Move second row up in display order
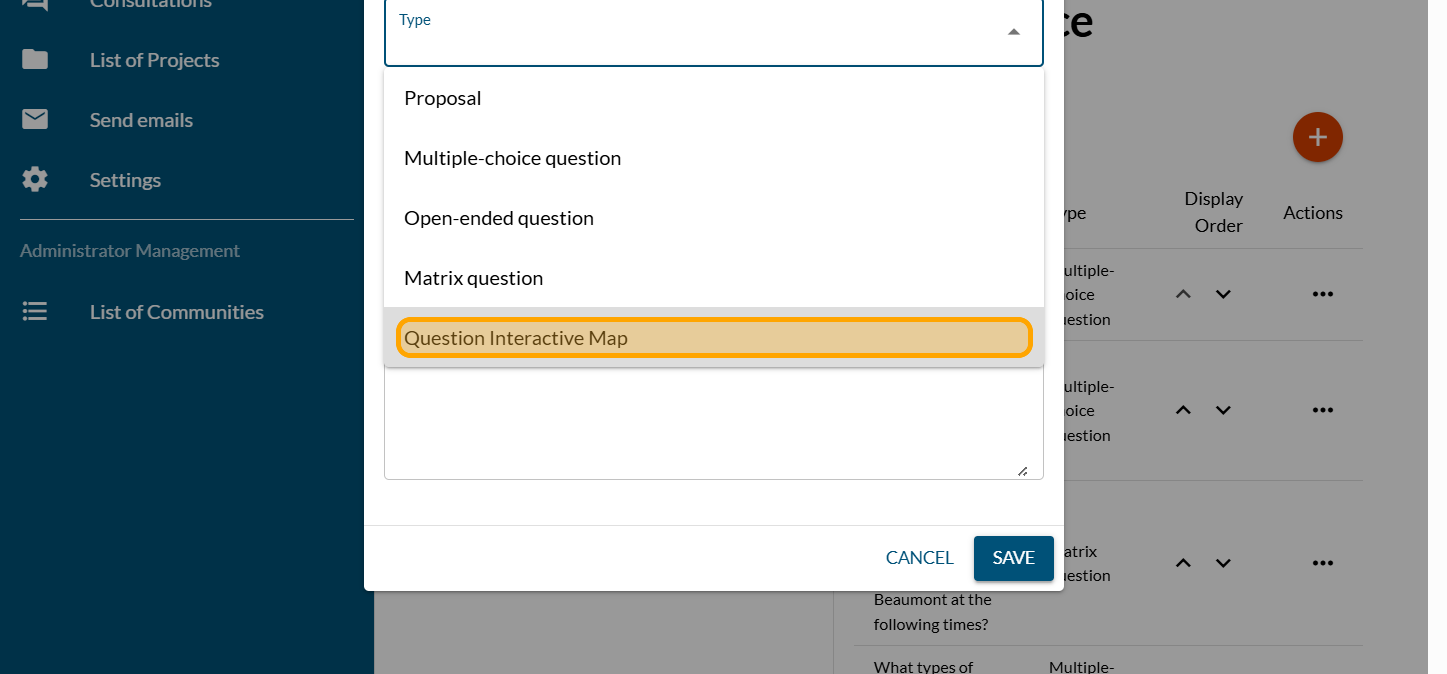1447x674 pixels. coord(1183,410)
